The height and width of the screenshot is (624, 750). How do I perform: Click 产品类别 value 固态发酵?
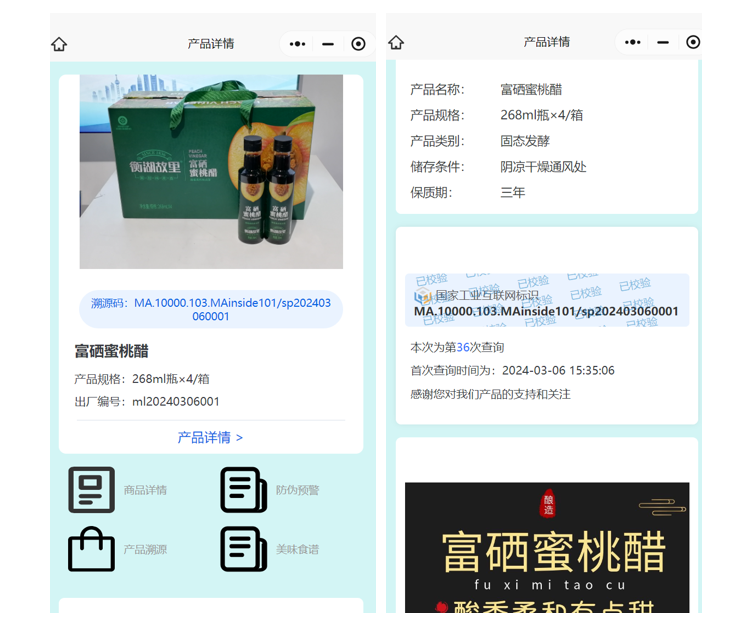(525, 141)
